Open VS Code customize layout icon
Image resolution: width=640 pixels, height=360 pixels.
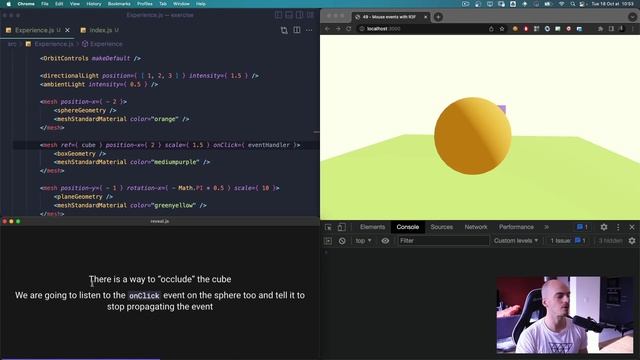tap(311, 15)
